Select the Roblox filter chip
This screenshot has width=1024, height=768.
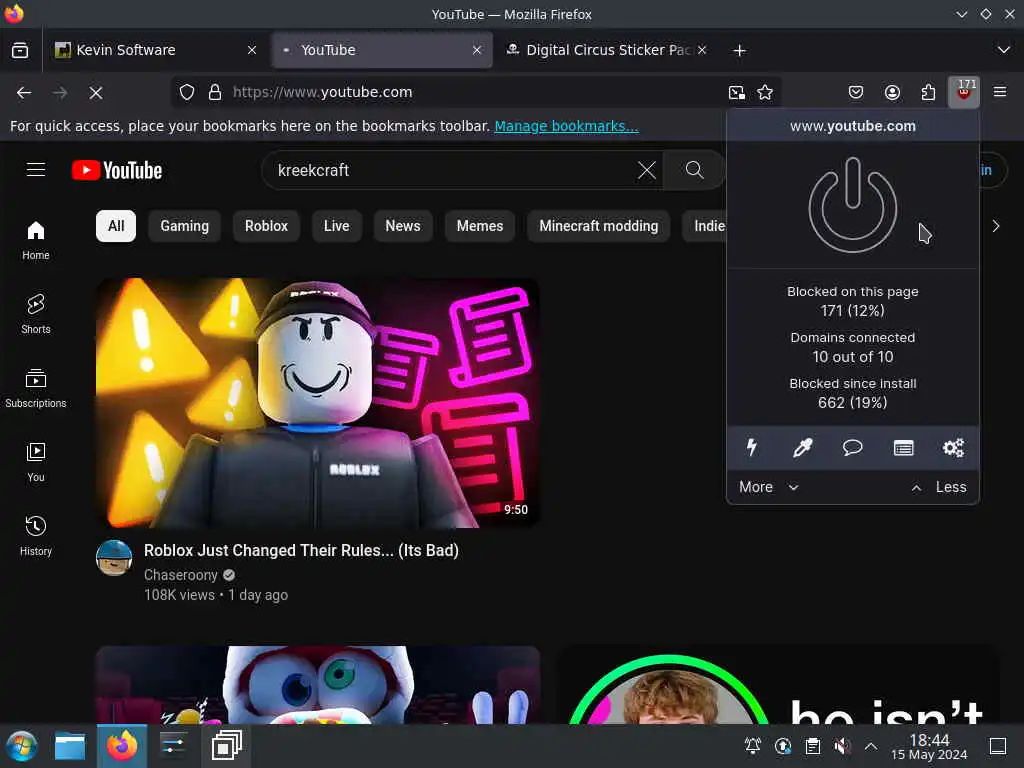coord(266,226)
